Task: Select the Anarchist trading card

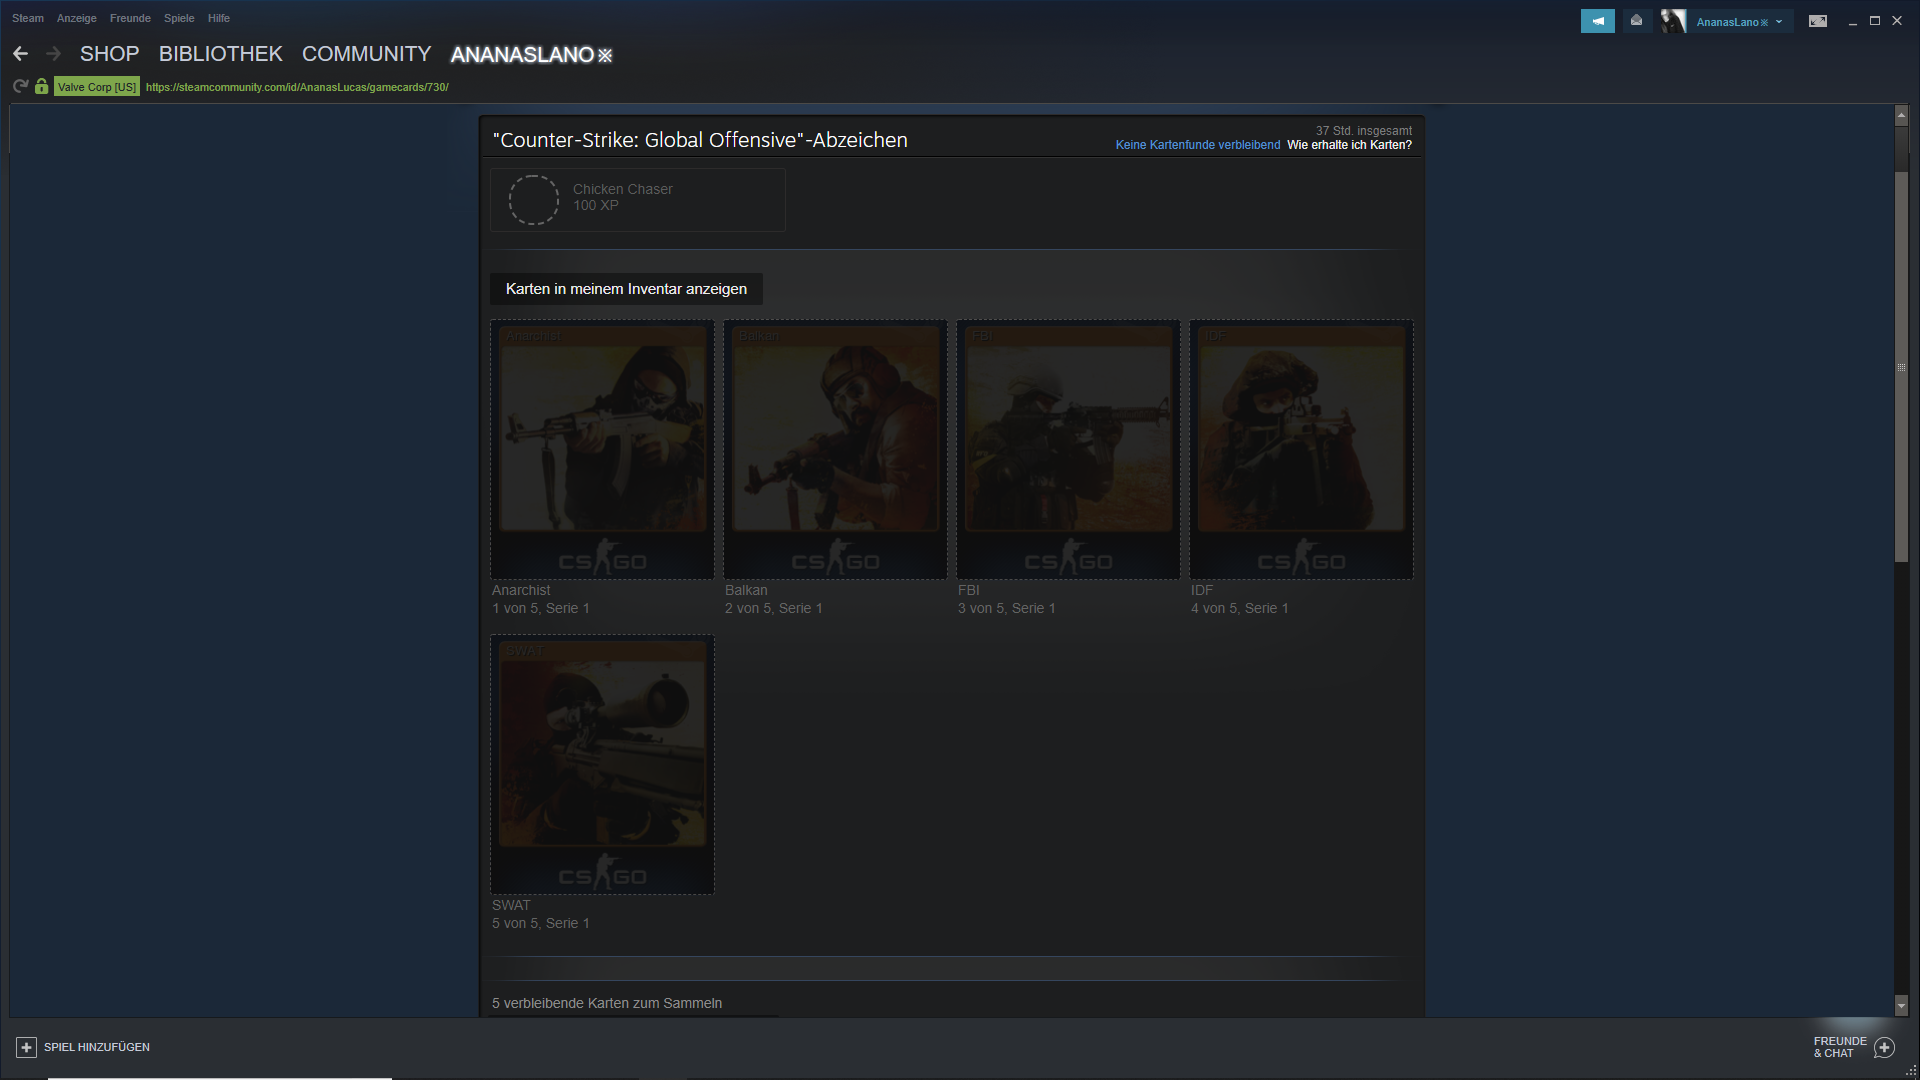Action: [x=602, y=449]
